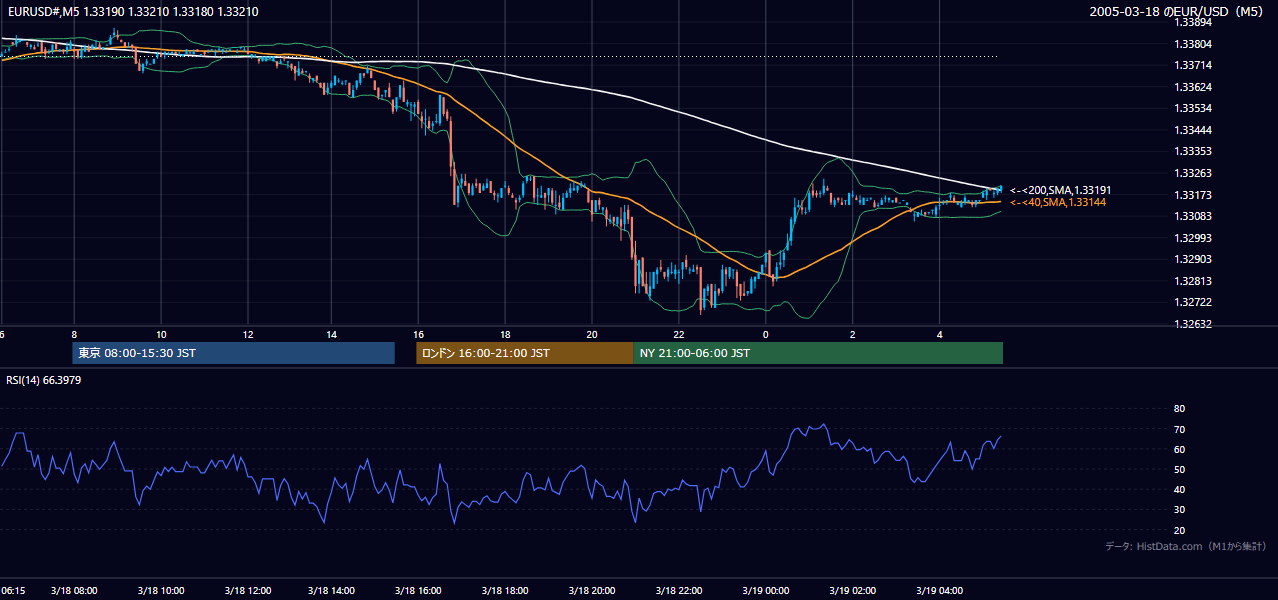Click the 3/18 22:00 time label
The image size is (1278, 600).
[678, 591]
